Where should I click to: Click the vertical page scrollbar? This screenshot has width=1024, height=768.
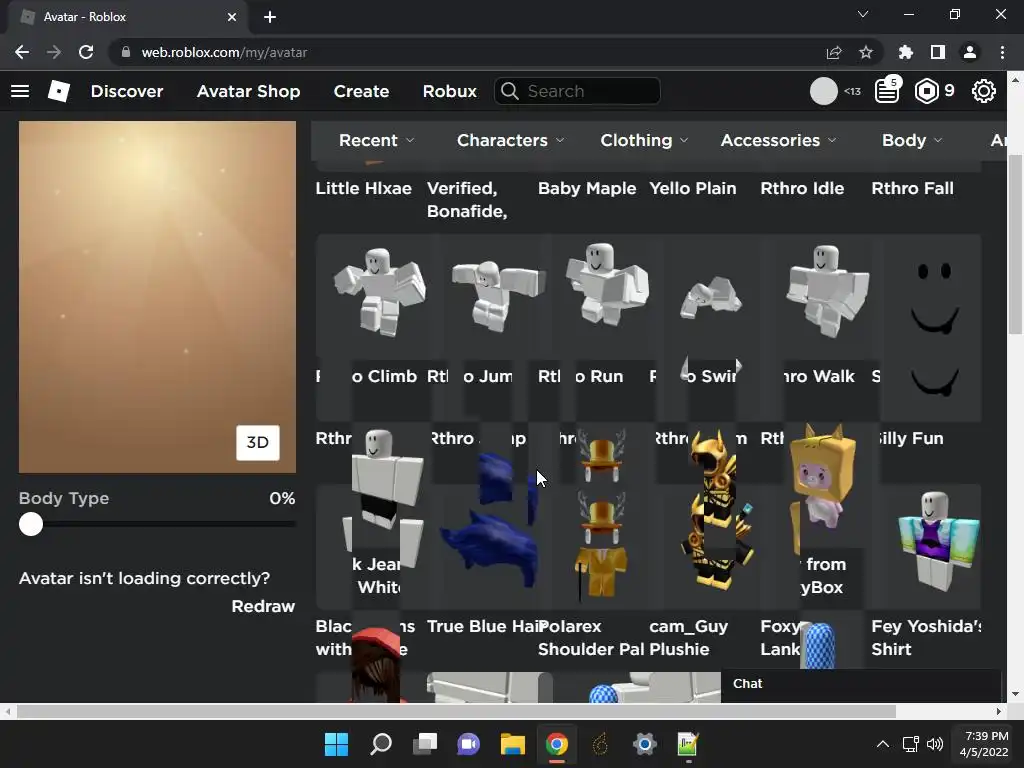[1015, 244]
